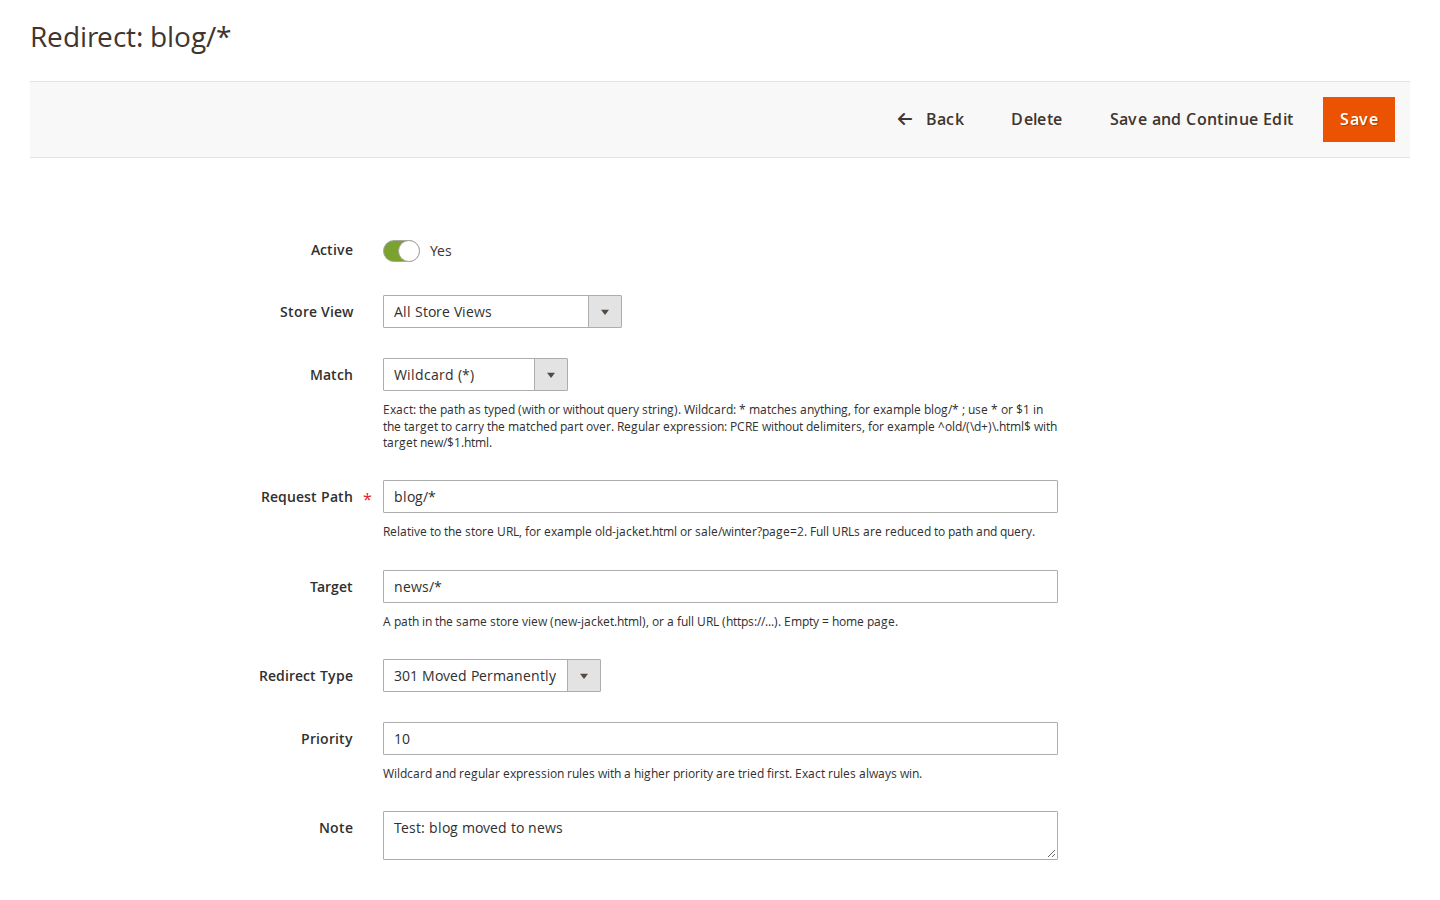Screen dimensions: 1440x900
Task: Click the Target field label
Action: click(x=331, y=587)
